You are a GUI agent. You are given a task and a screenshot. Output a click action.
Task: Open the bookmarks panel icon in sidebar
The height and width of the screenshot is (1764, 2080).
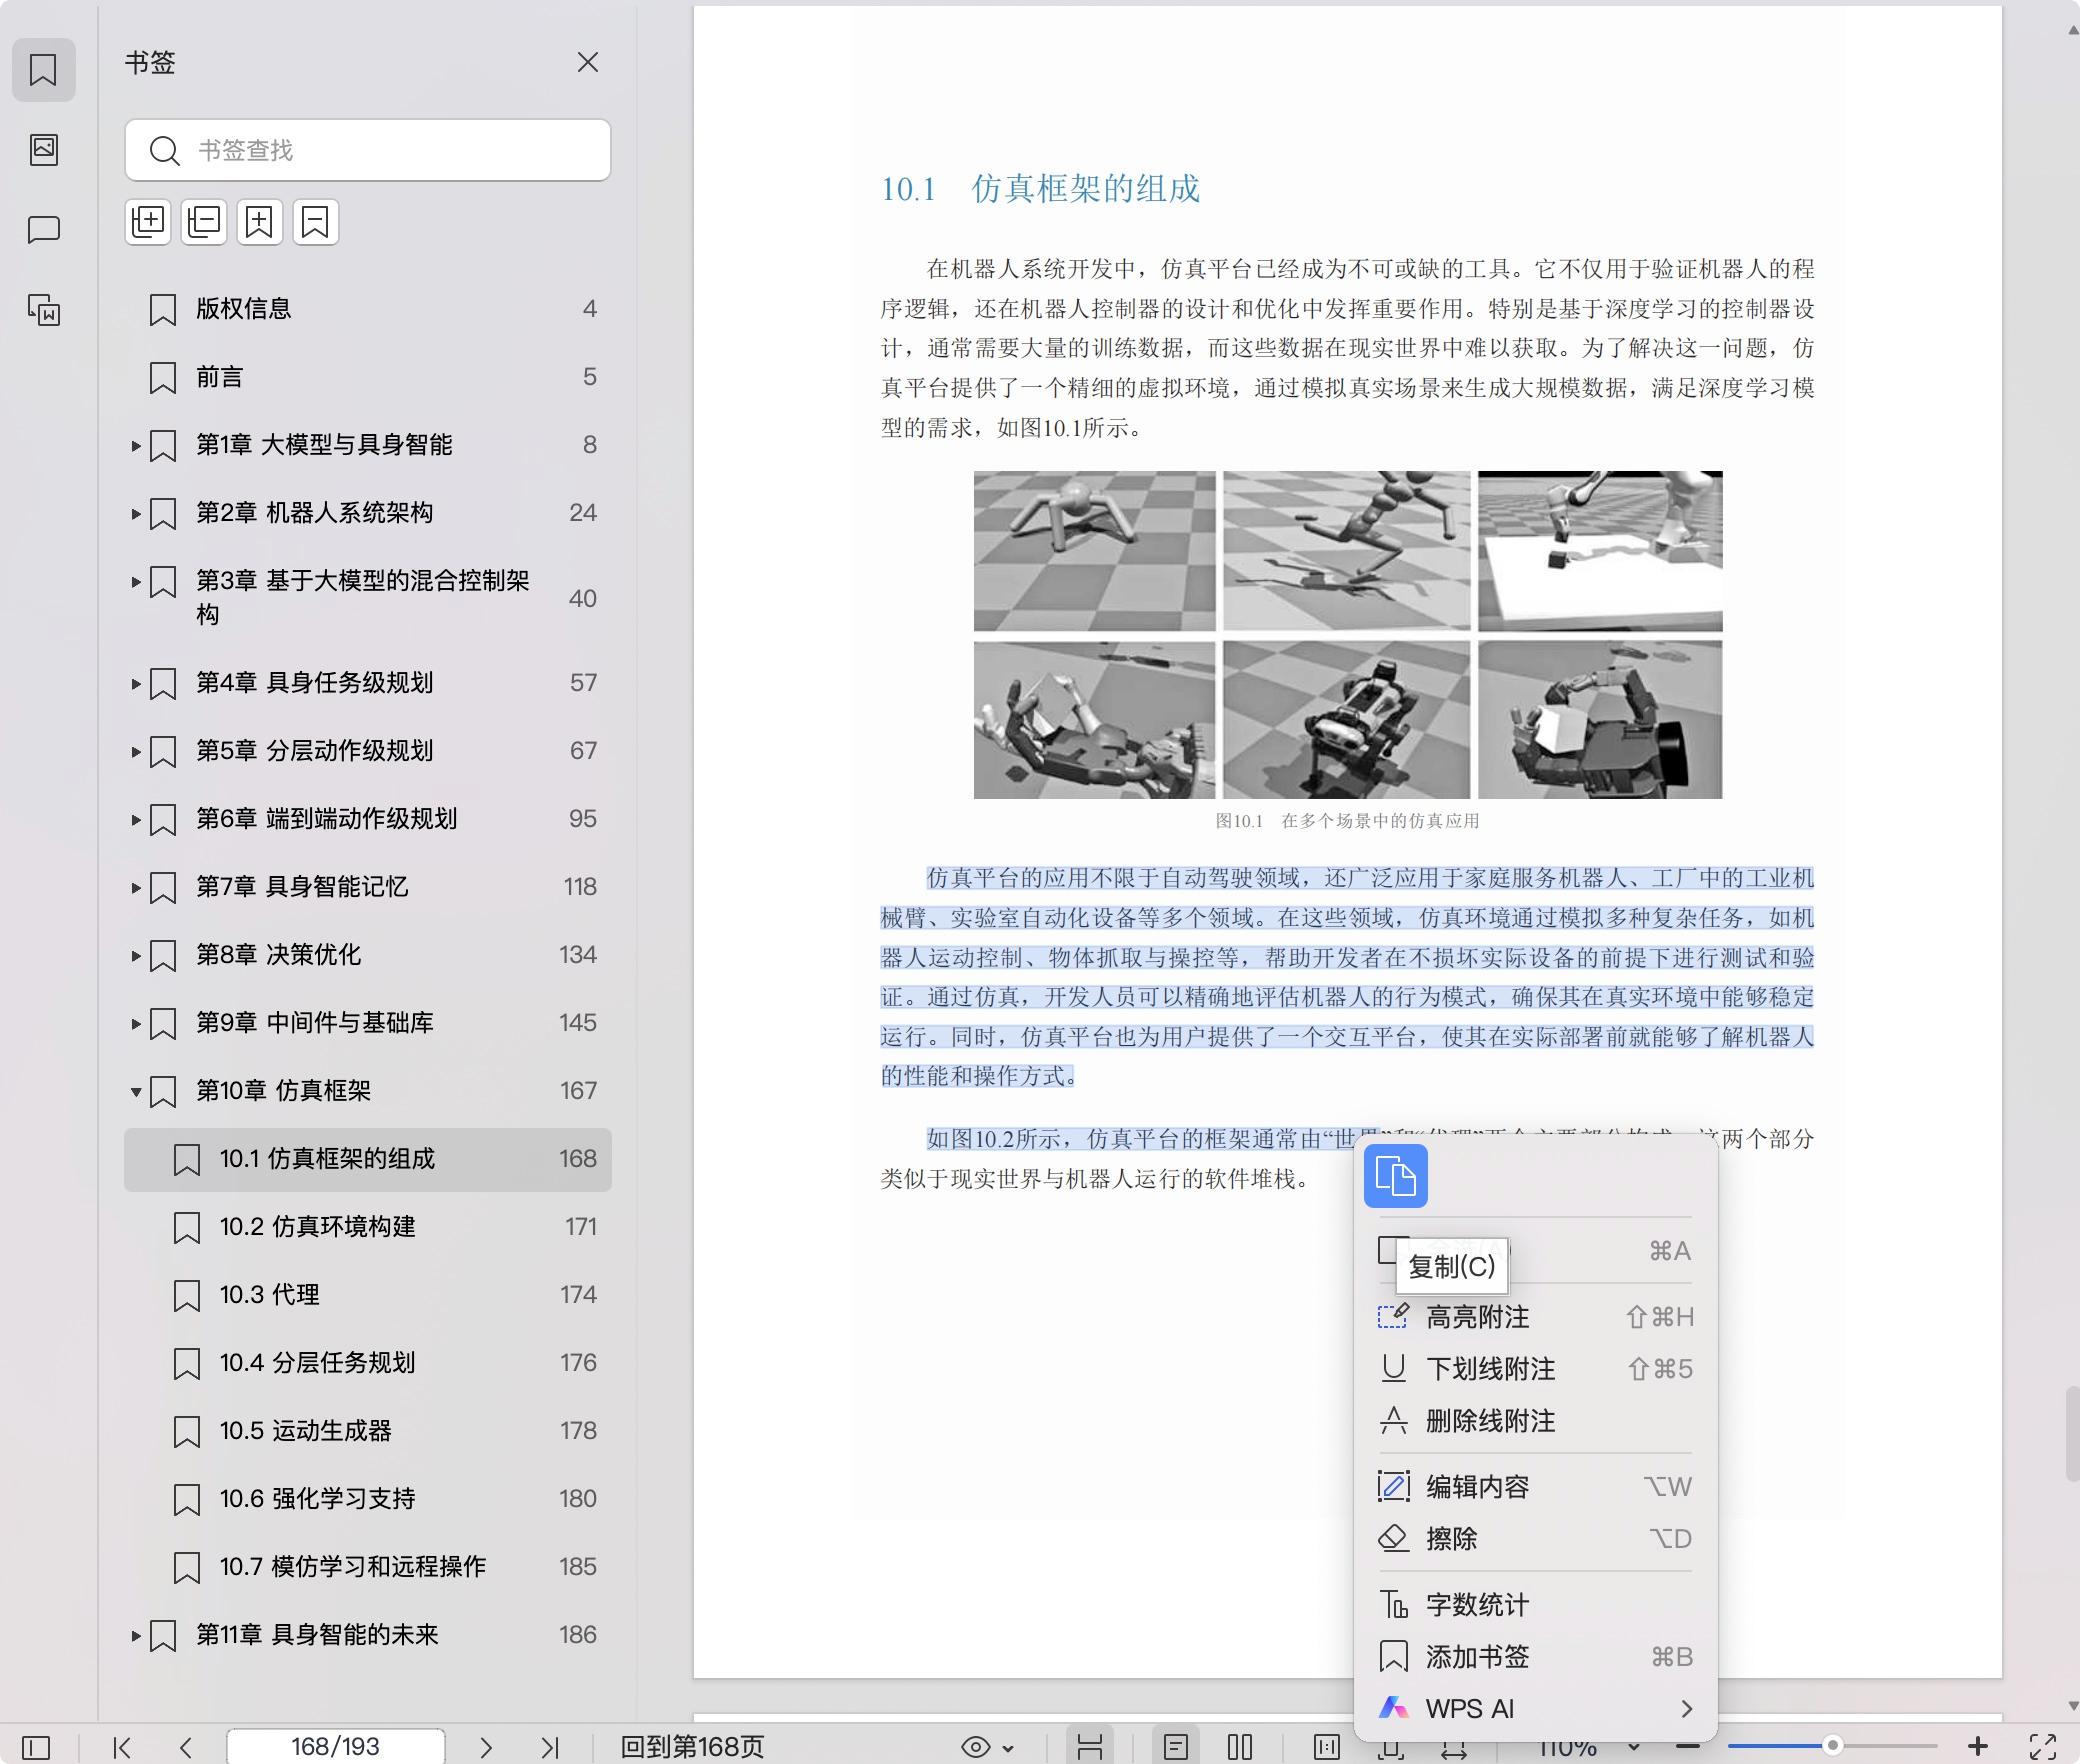tap(43, 69)
